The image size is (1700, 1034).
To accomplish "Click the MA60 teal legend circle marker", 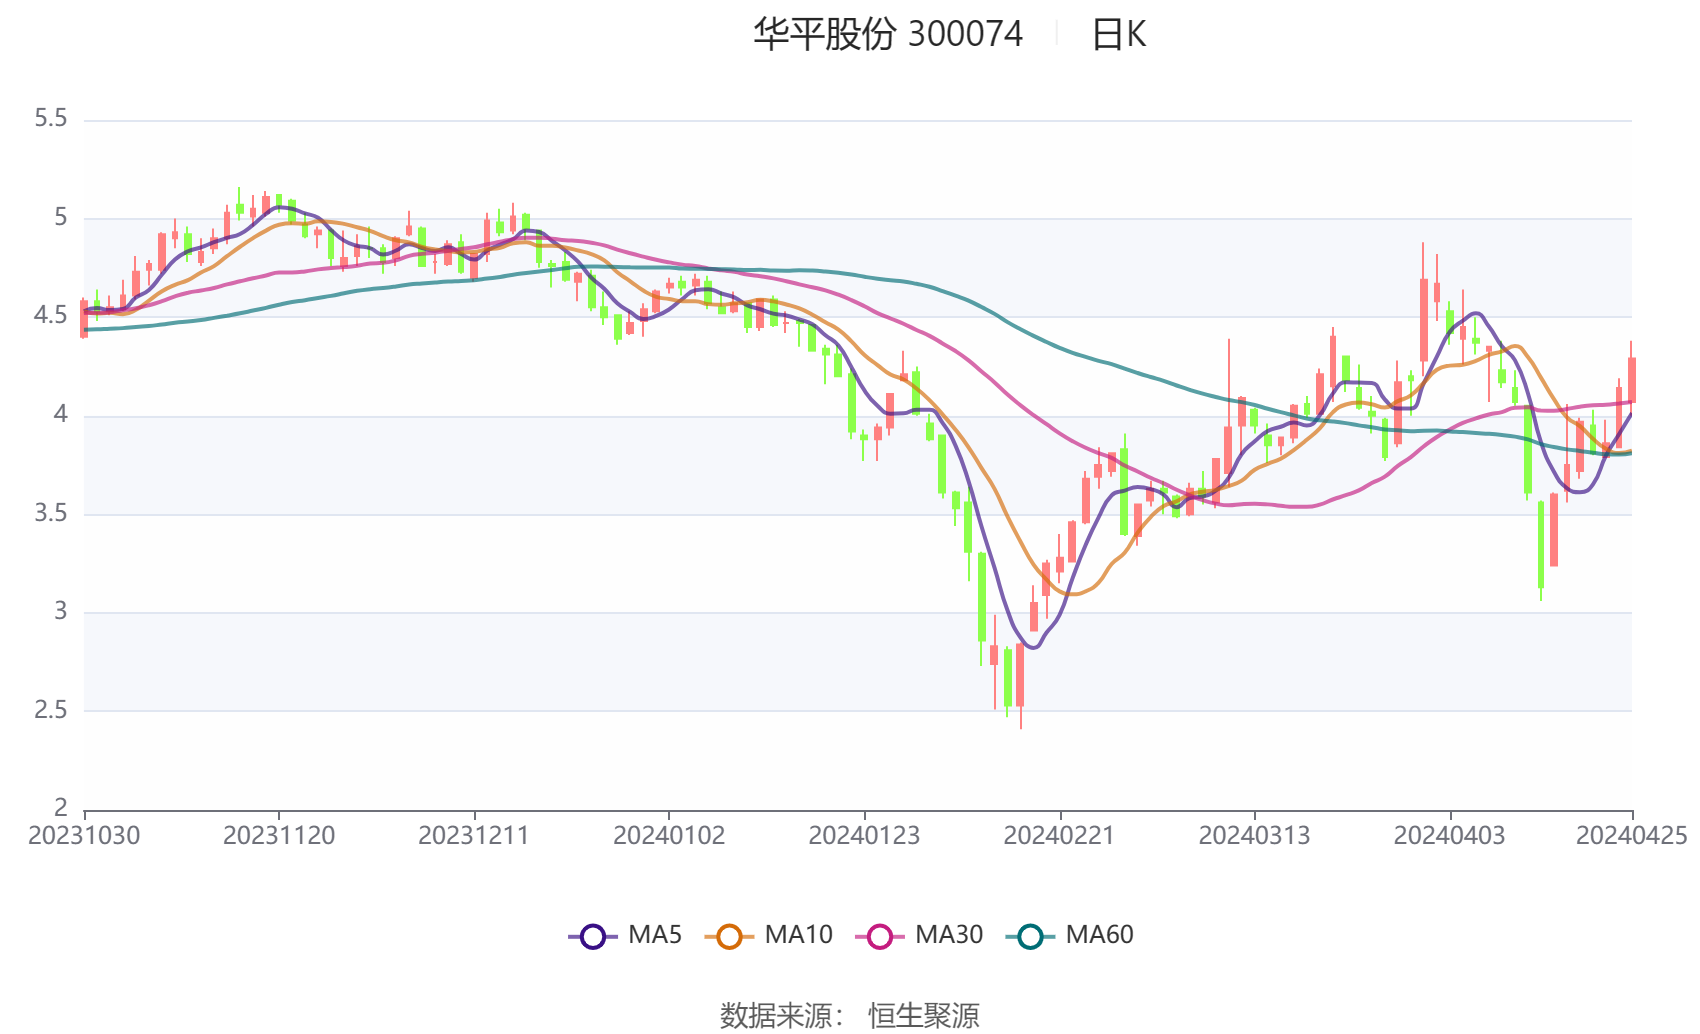I will coord(1030,937).
